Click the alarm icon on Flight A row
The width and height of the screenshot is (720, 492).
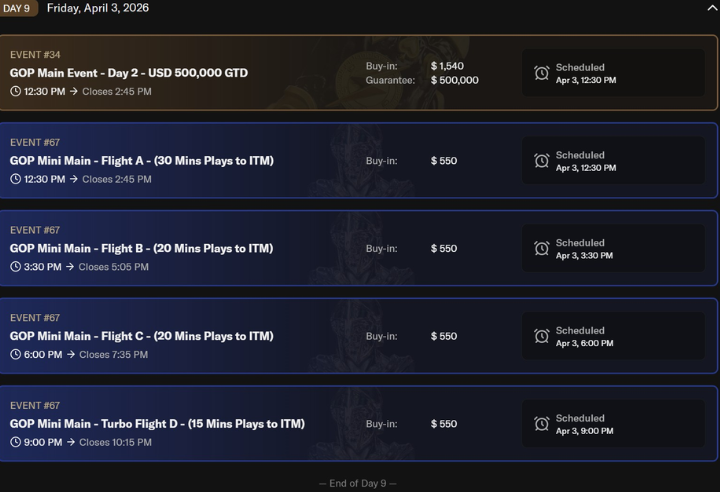(x=541, y=161)
